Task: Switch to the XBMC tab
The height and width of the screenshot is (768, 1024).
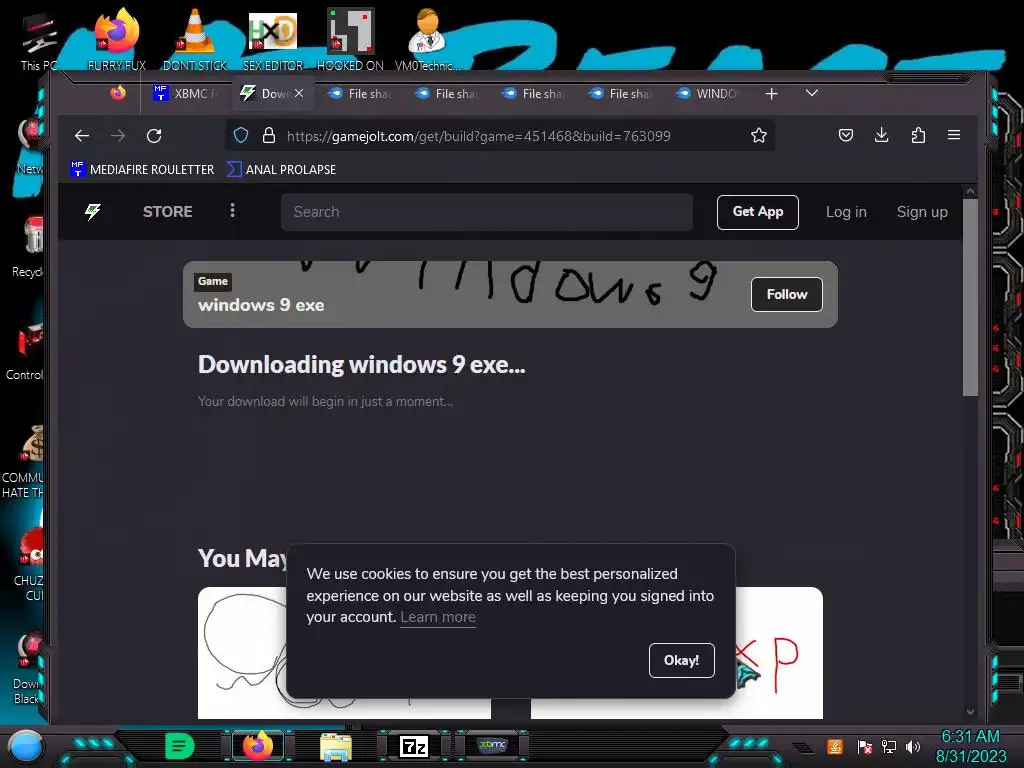Action: (x=185, y=93)
